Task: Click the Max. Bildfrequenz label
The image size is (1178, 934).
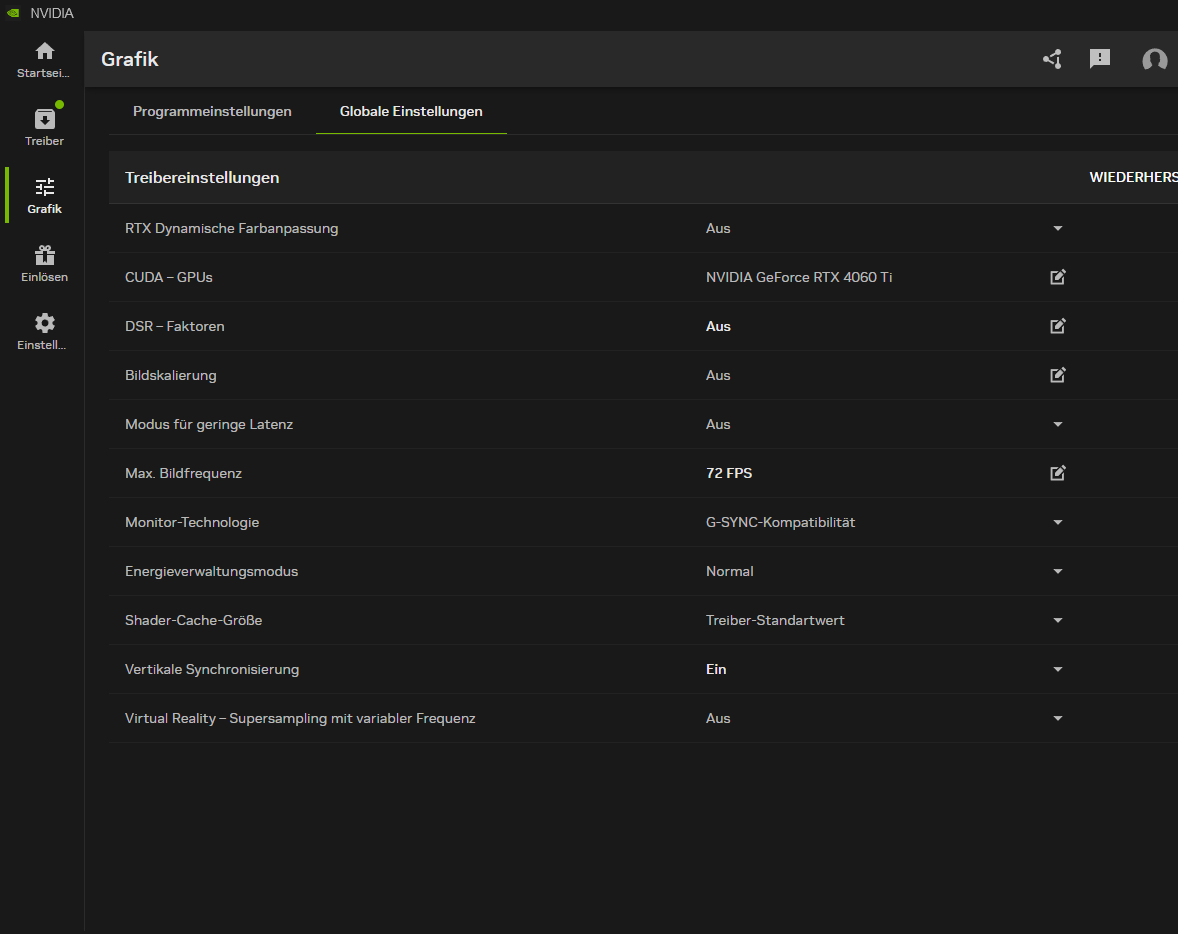Action: click(183, 473)
